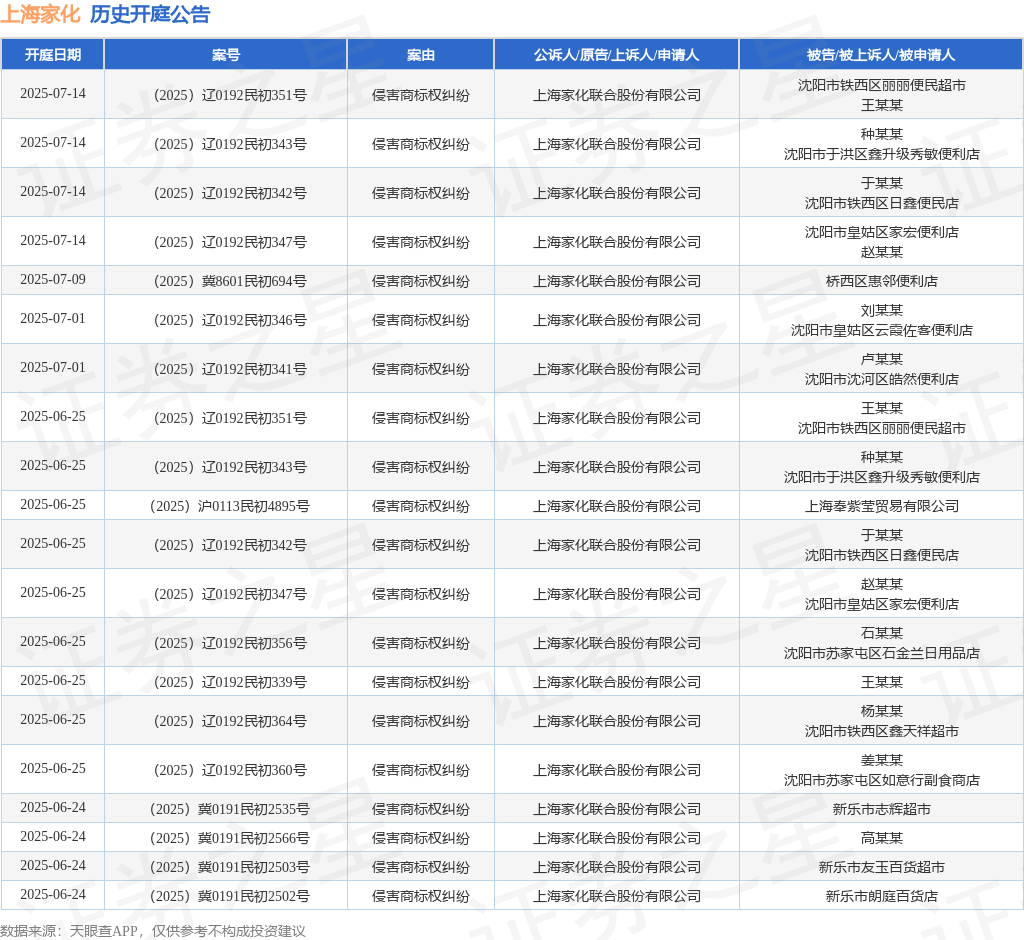Click case number (2025)辽0192民初339号

point(229,682)
